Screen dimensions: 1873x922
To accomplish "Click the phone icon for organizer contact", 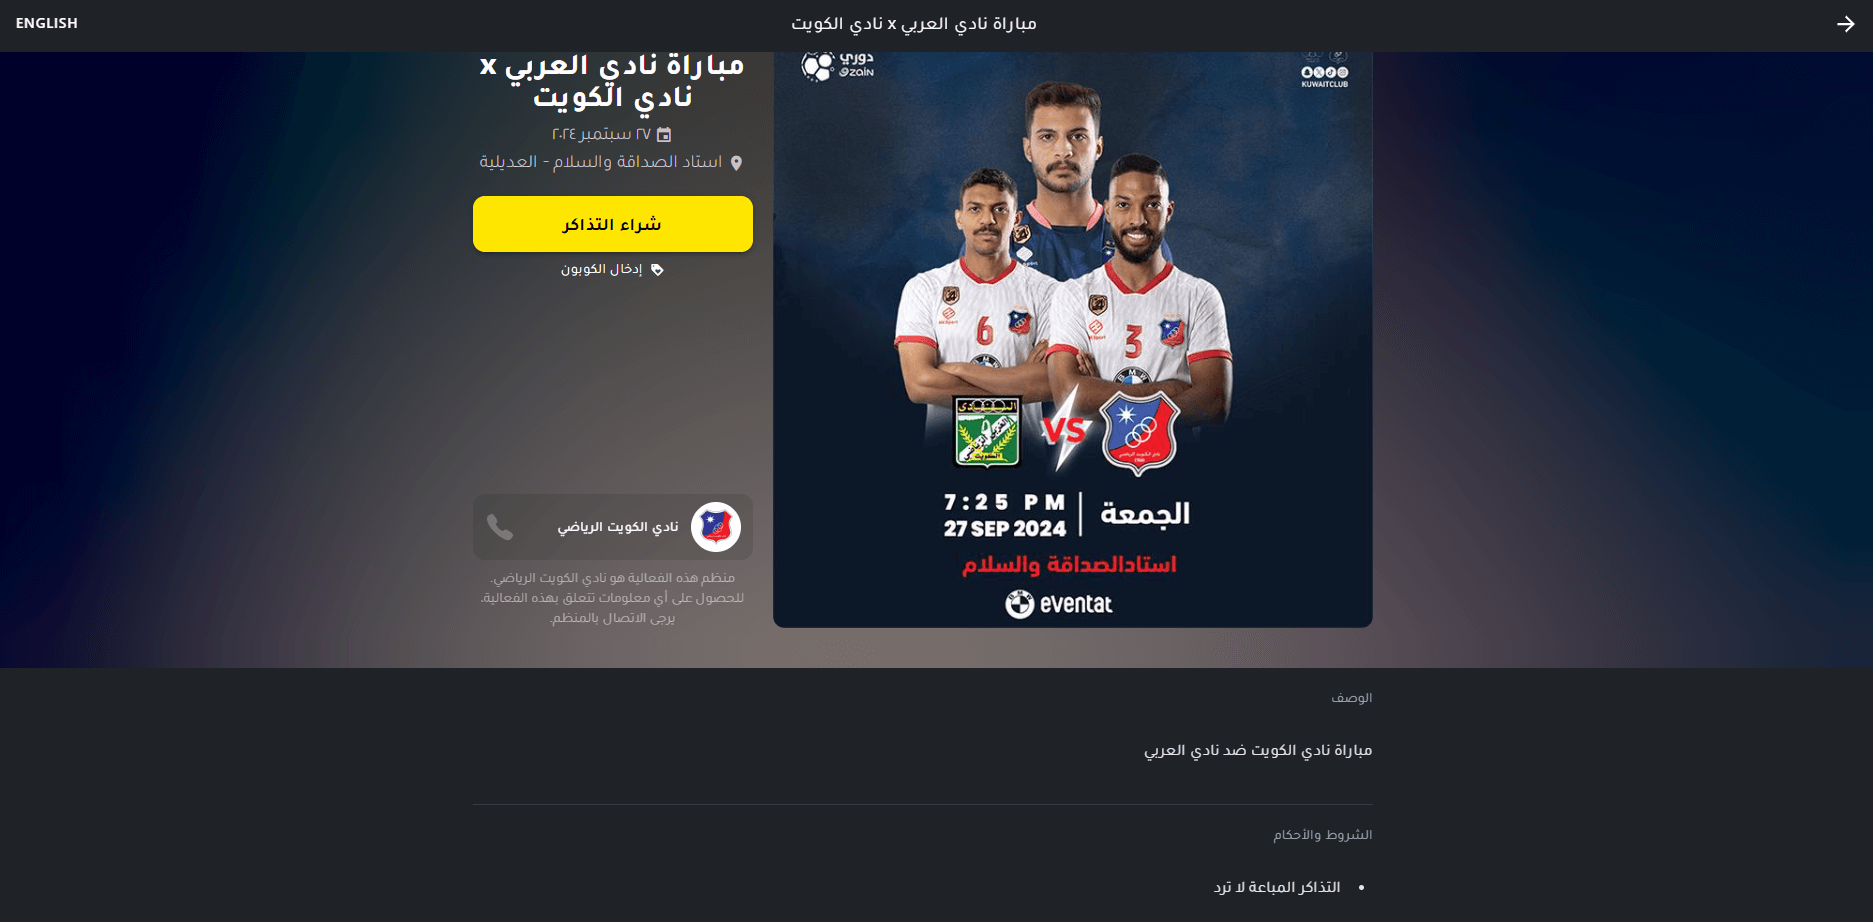I will pyautogui.click(x=500, y=527).
